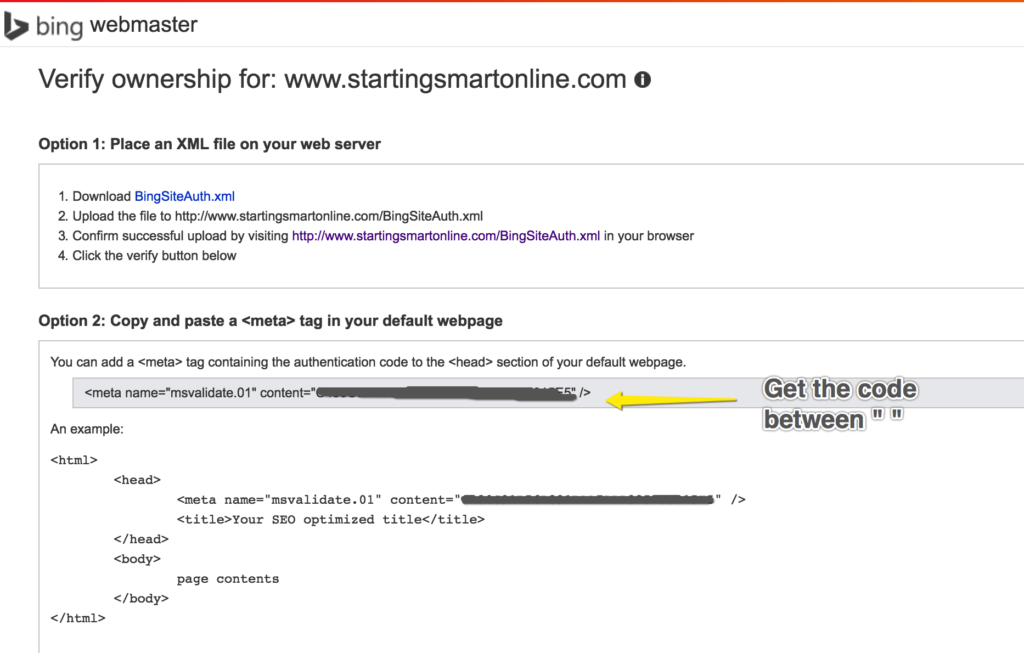Click the Bing logo icon

tap(16, 26)
